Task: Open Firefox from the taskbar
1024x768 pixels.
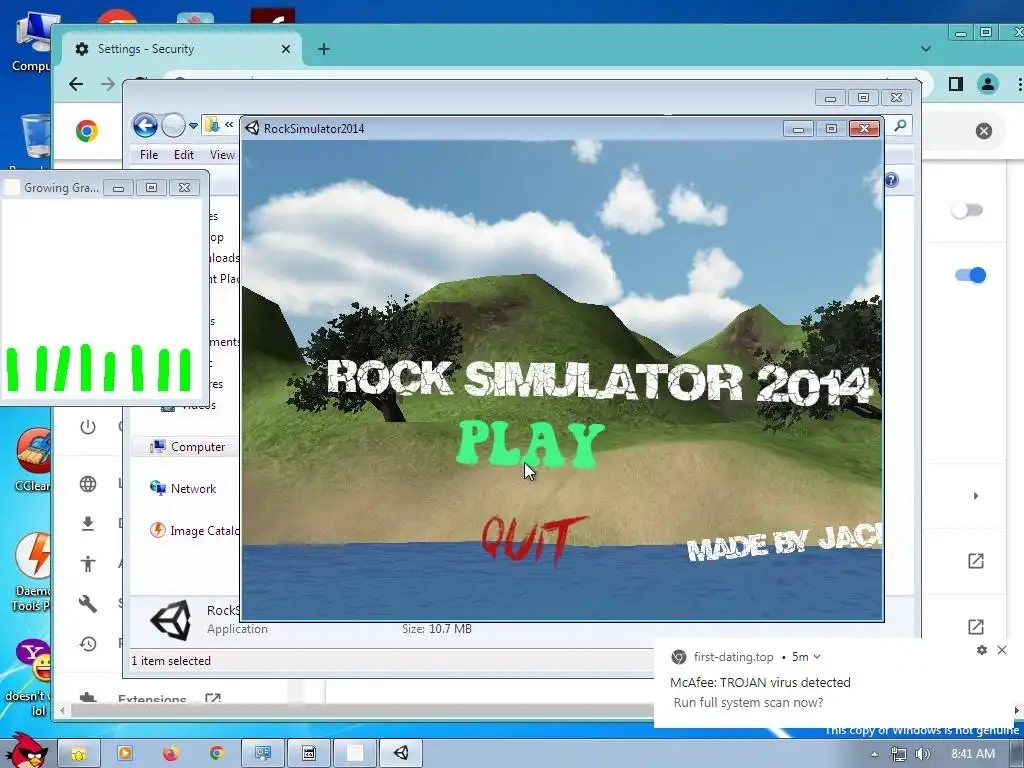Action: (x=170, y=754)
